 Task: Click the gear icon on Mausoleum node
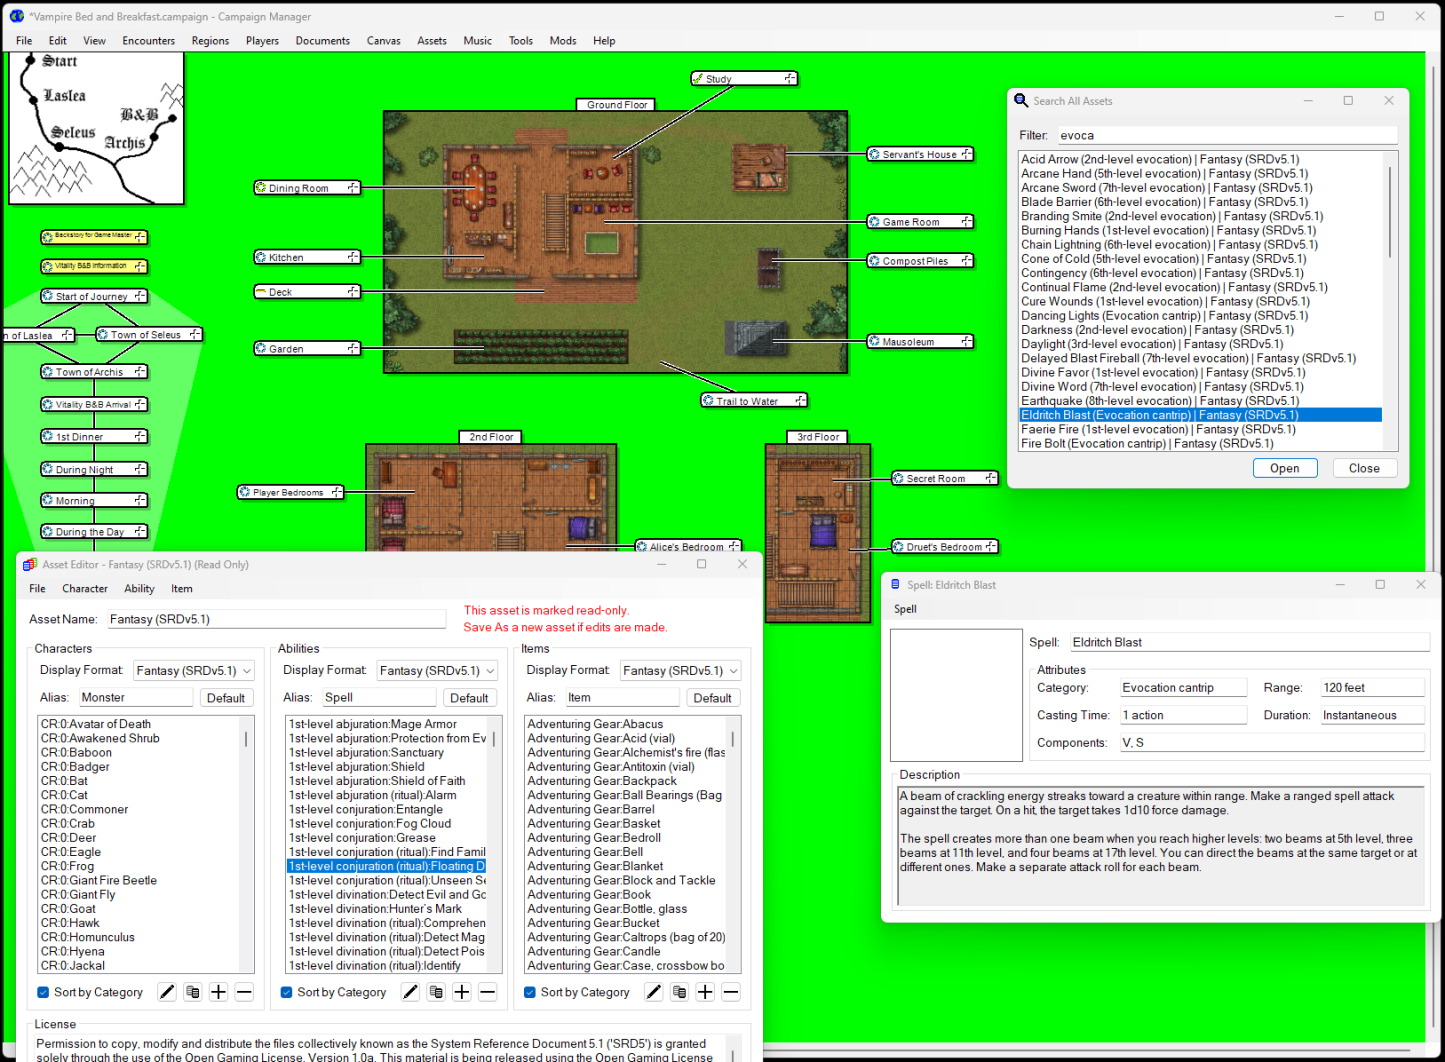(x=875, y=342)
